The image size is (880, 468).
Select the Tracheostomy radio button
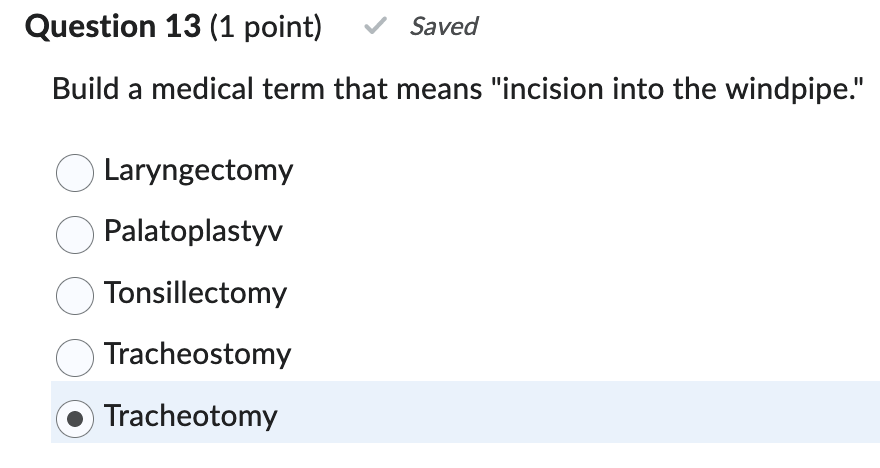tap(75, 356)
